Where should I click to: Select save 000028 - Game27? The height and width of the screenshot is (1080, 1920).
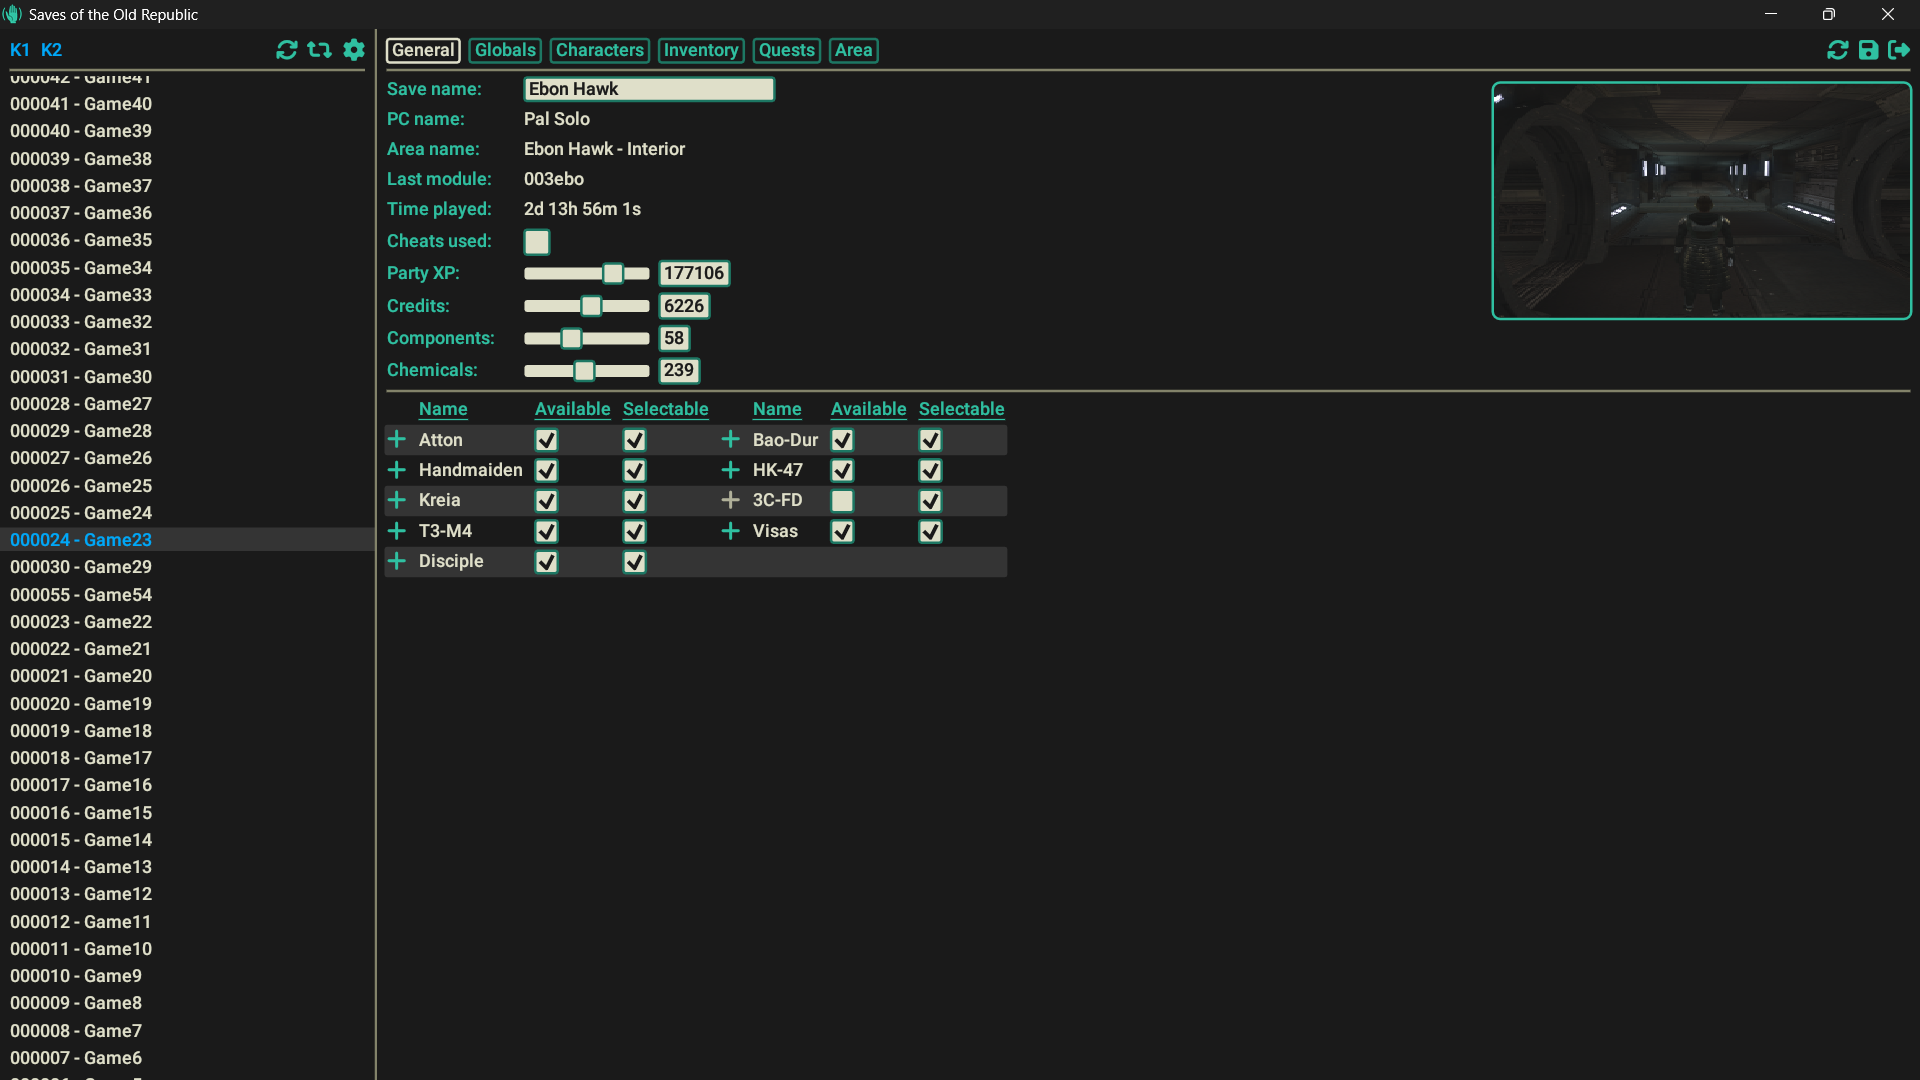point(81,404)
